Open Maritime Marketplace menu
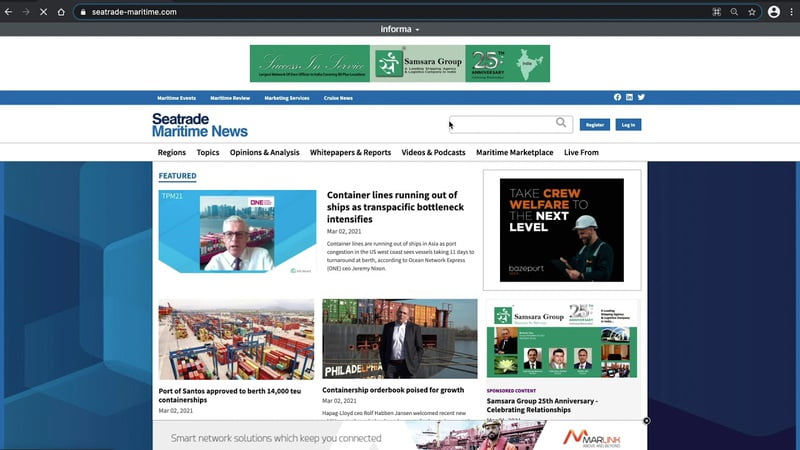 [514, 152]
